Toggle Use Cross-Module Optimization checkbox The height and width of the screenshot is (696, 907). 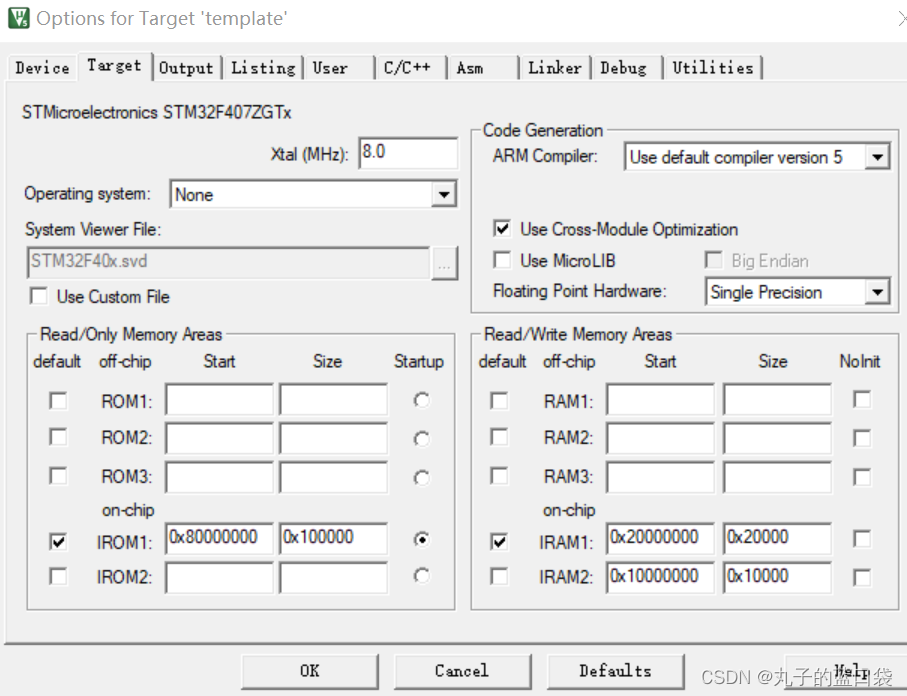point(502,229)
